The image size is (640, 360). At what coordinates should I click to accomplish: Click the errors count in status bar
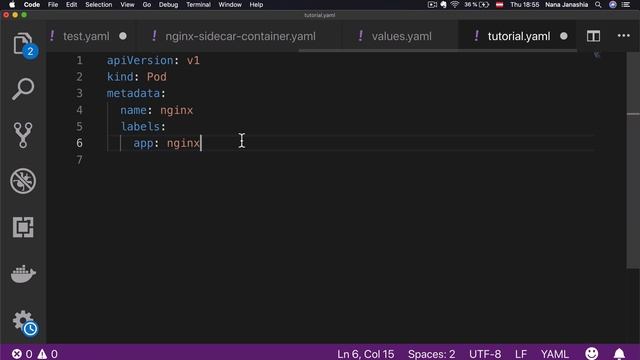tap(22, 354)
